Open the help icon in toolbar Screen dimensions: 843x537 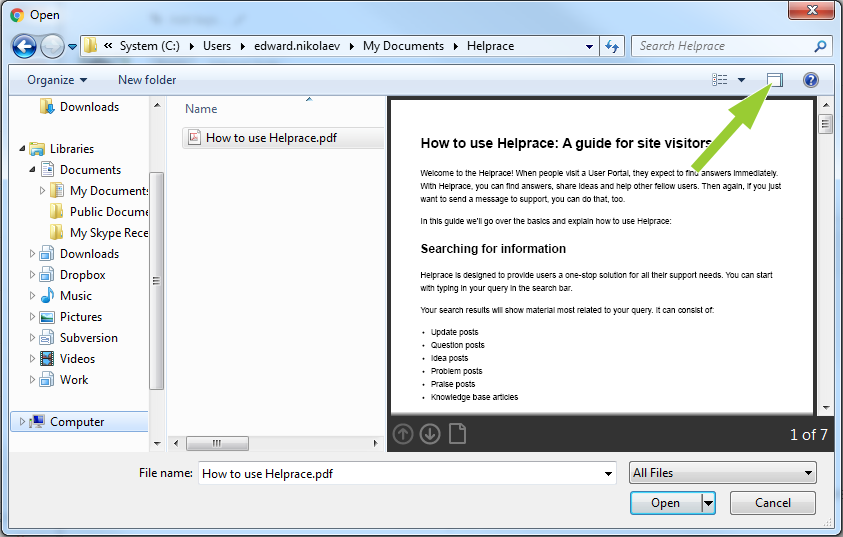coord(810,80)
